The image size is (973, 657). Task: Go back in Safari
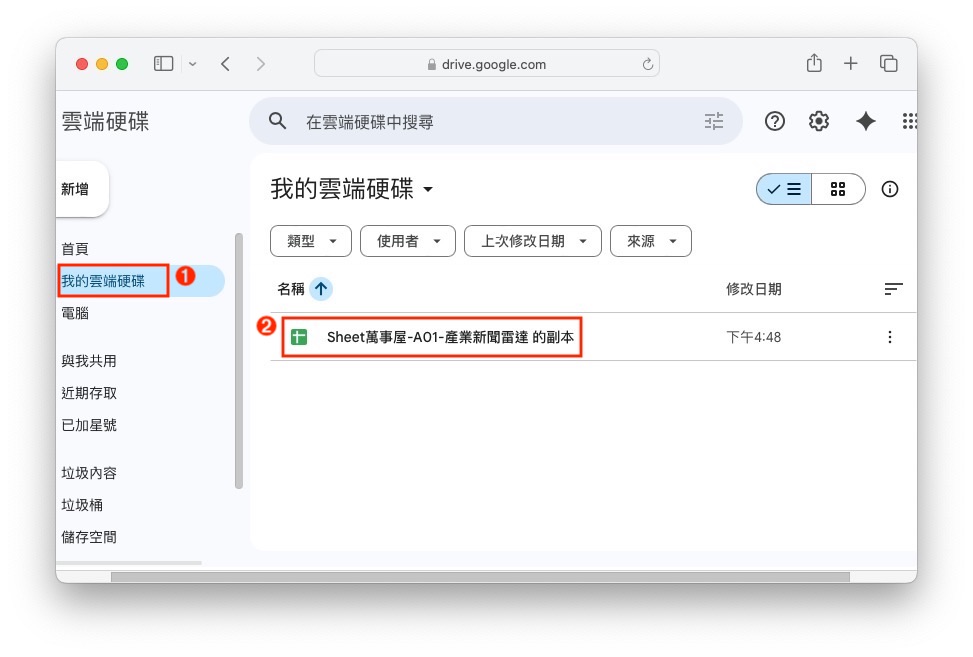[225, 63]
